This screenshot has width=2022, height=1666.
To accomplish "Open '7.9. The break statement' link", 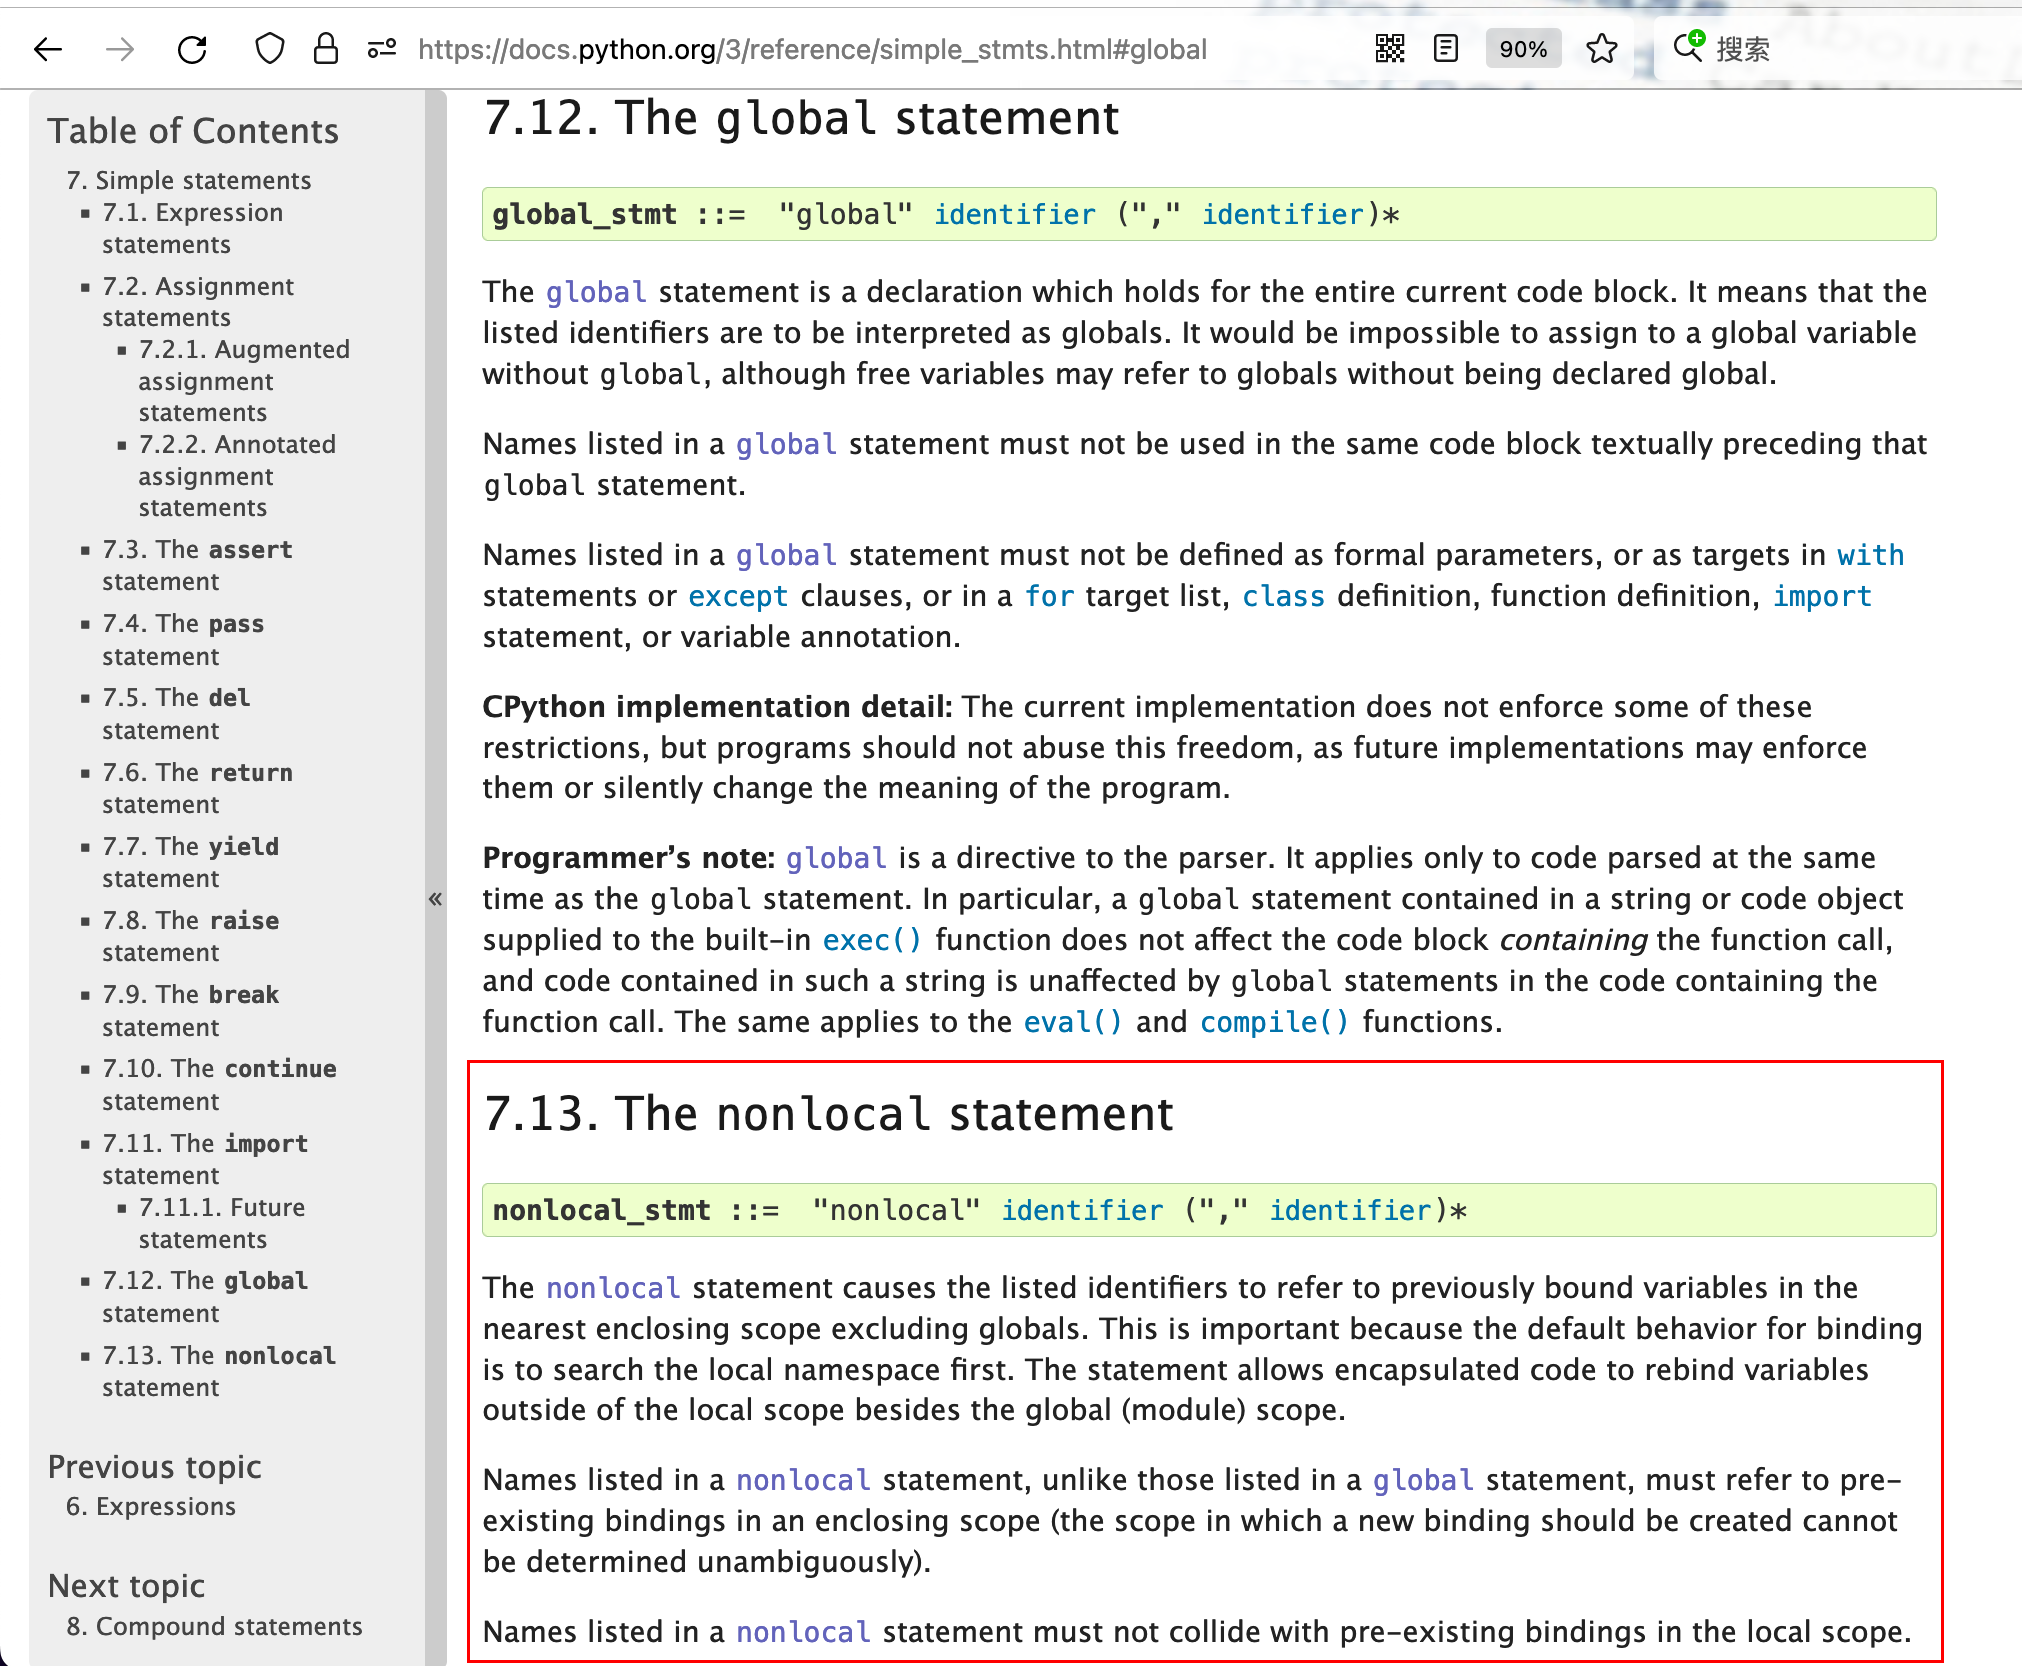I will 190,1010.
